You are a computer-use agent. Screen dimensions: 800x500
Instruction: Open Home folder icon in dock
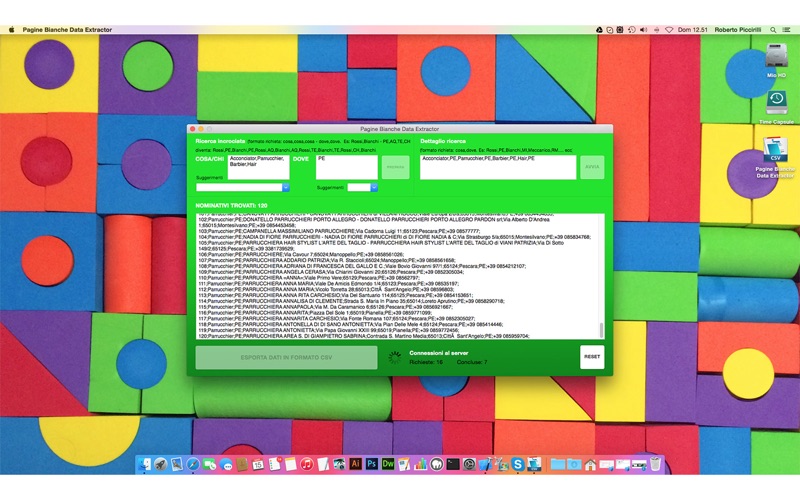click(x=590, y=465)
